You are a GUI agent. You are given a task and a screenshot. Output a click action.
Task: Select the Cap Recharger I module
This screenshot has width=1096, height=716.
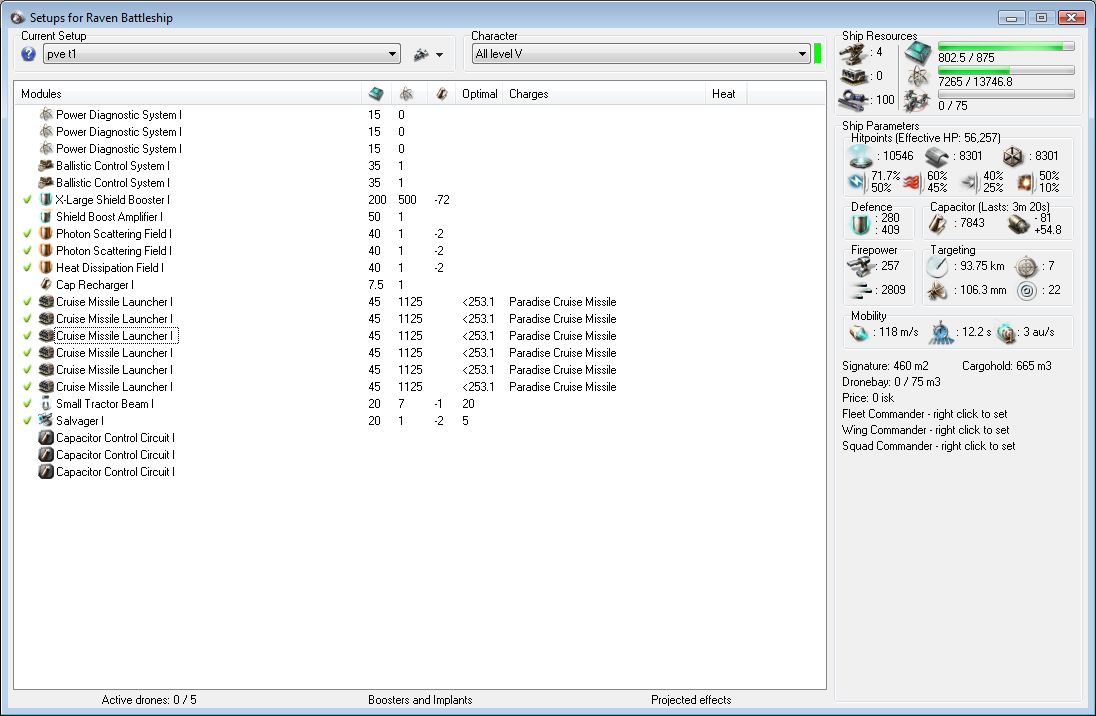[94, 285]
